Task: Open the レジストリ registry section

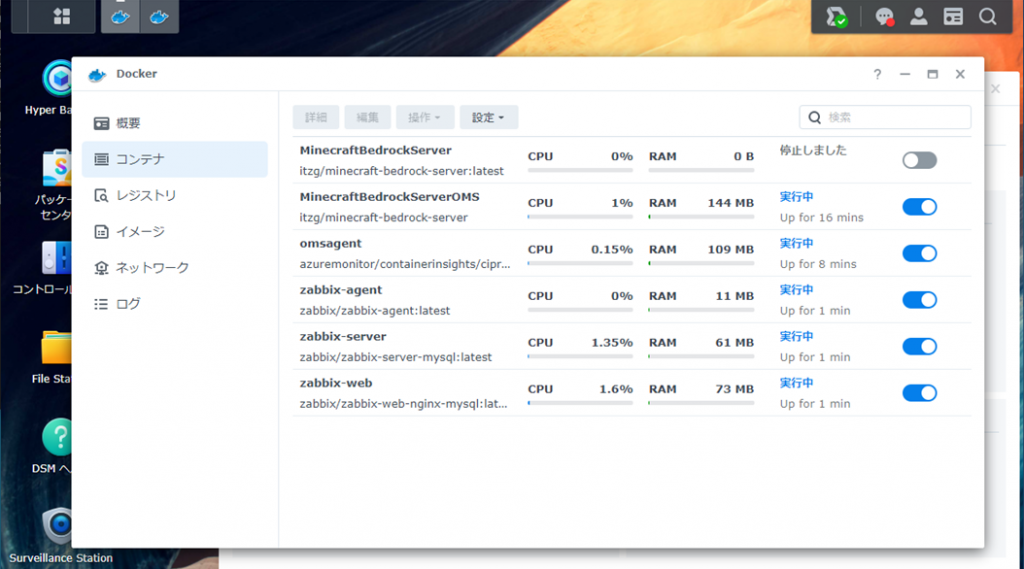Action: [x=175, y=195]
